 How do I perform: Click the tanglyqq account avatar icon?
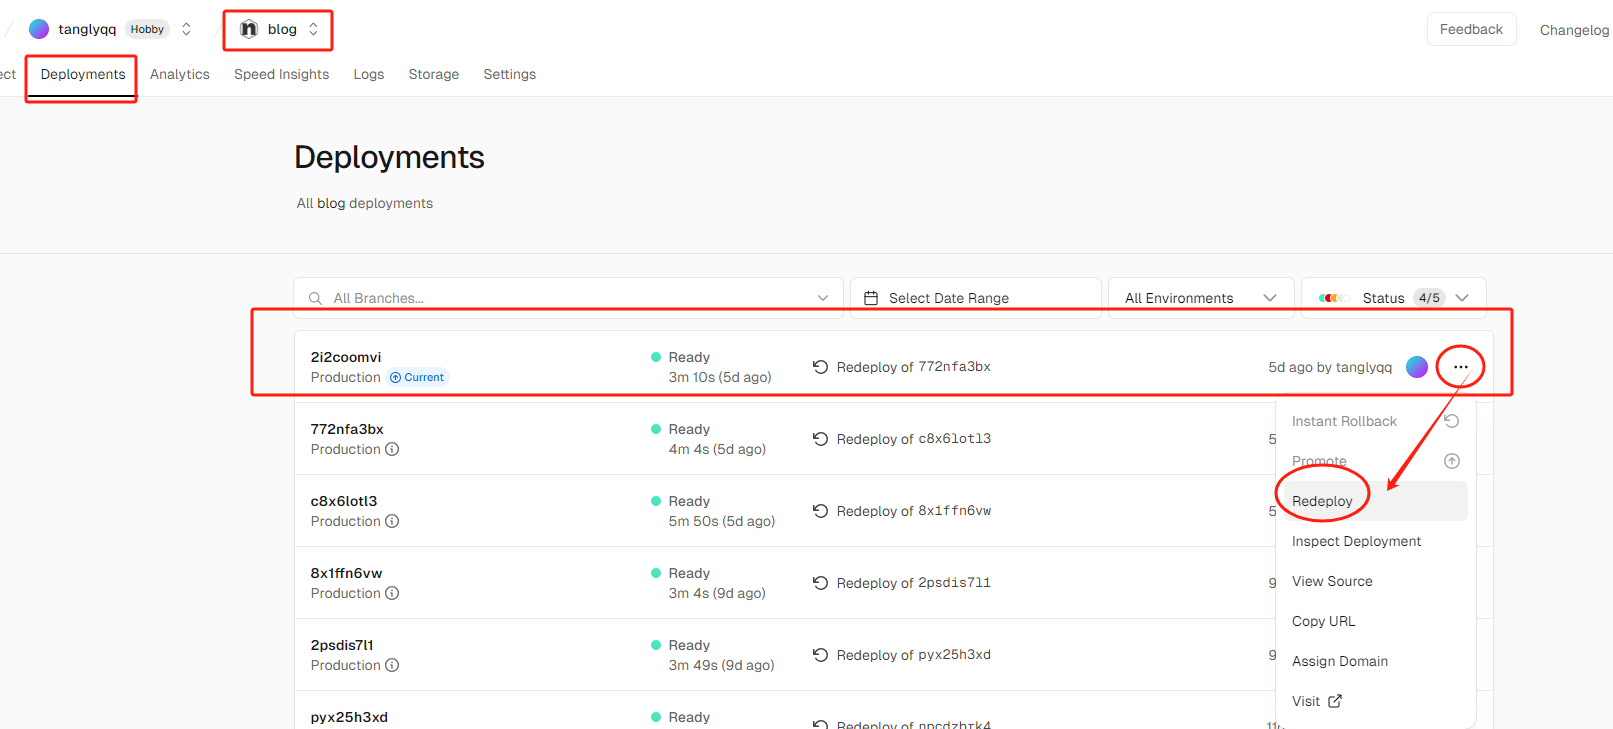coord(39,29)
